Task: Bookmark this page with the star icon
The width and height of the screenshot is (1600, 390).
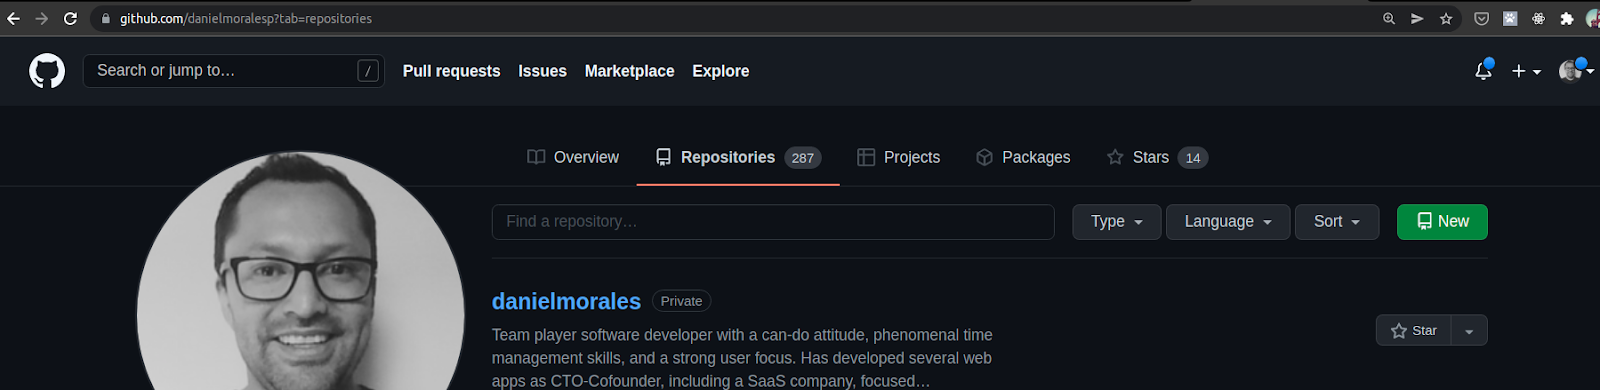Action: pyautogui.click(x=1446, y=18)
